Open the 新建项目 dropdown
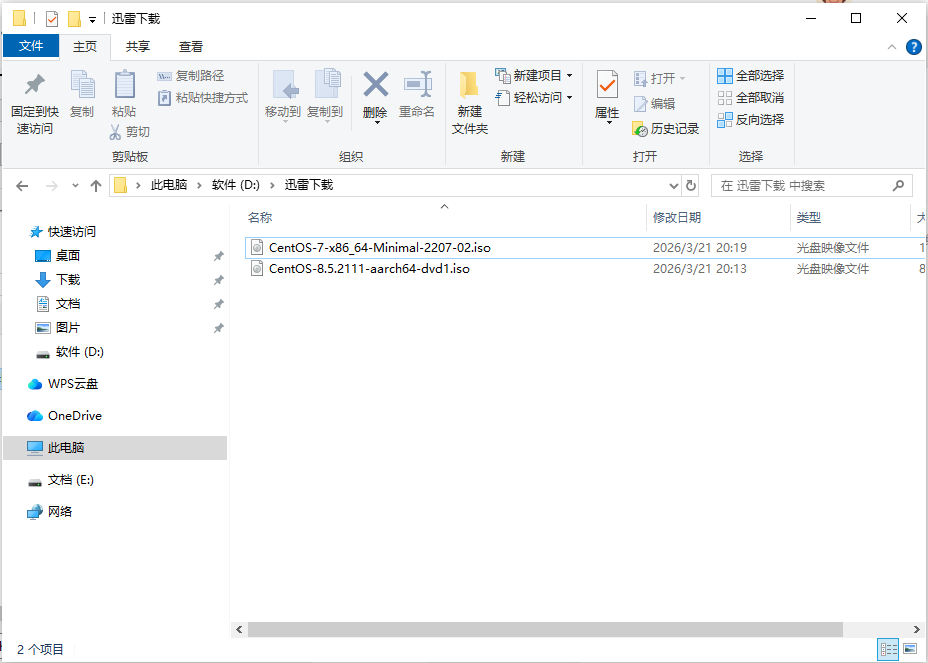The width and height of the screenshot is (928, 663). click(567, 76)
